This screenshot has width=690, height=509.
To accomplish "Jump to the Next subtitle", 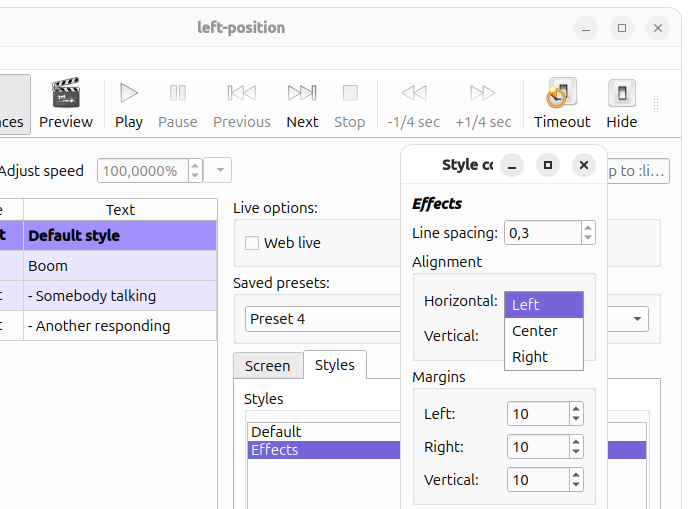I will (x=302, y=104).
